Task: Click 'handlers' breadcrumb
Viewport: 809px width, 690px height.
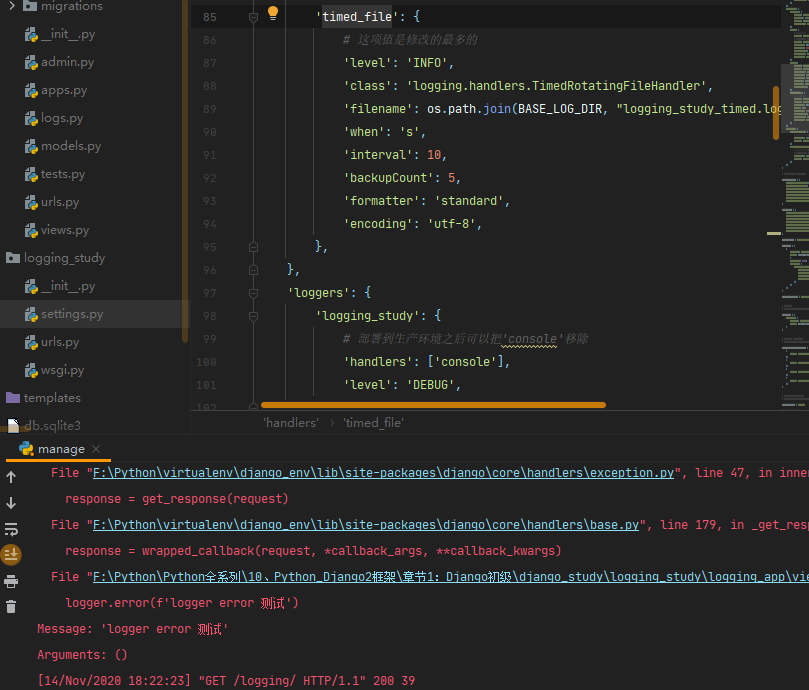Action: tap(291, 423)
